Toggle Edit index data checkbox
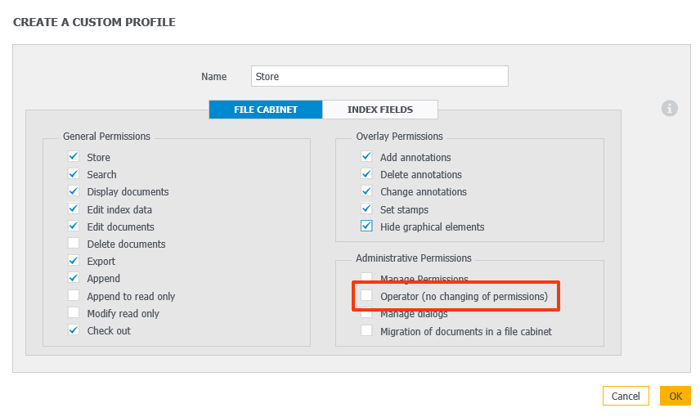 (x=73, y=209)
